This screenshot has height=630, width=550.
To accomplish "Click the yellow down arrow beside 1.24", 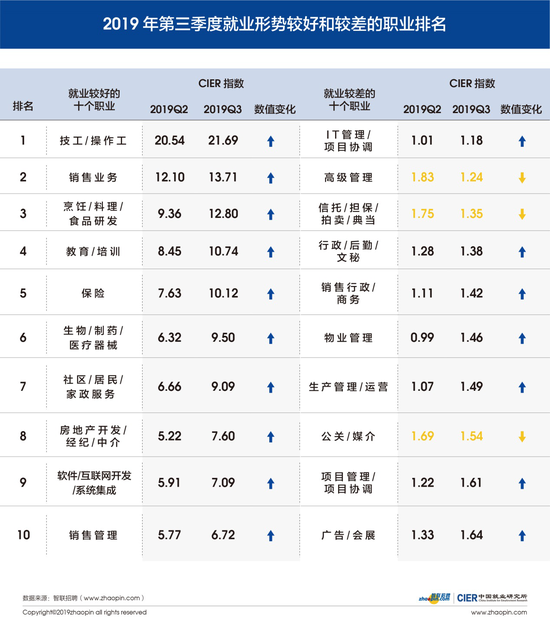I will point(522,178).
